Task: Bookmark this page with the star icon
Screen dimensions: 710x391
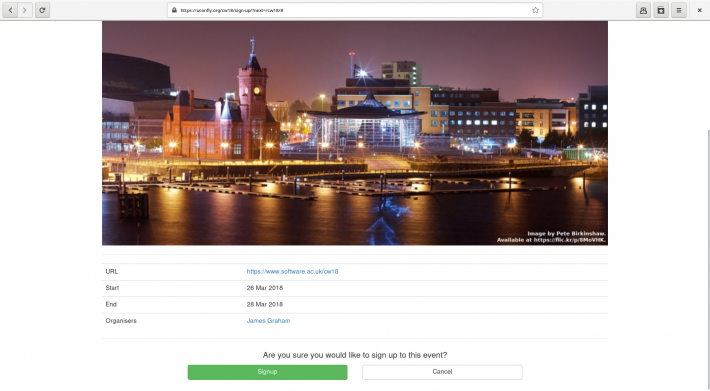Action: [535, 10]
